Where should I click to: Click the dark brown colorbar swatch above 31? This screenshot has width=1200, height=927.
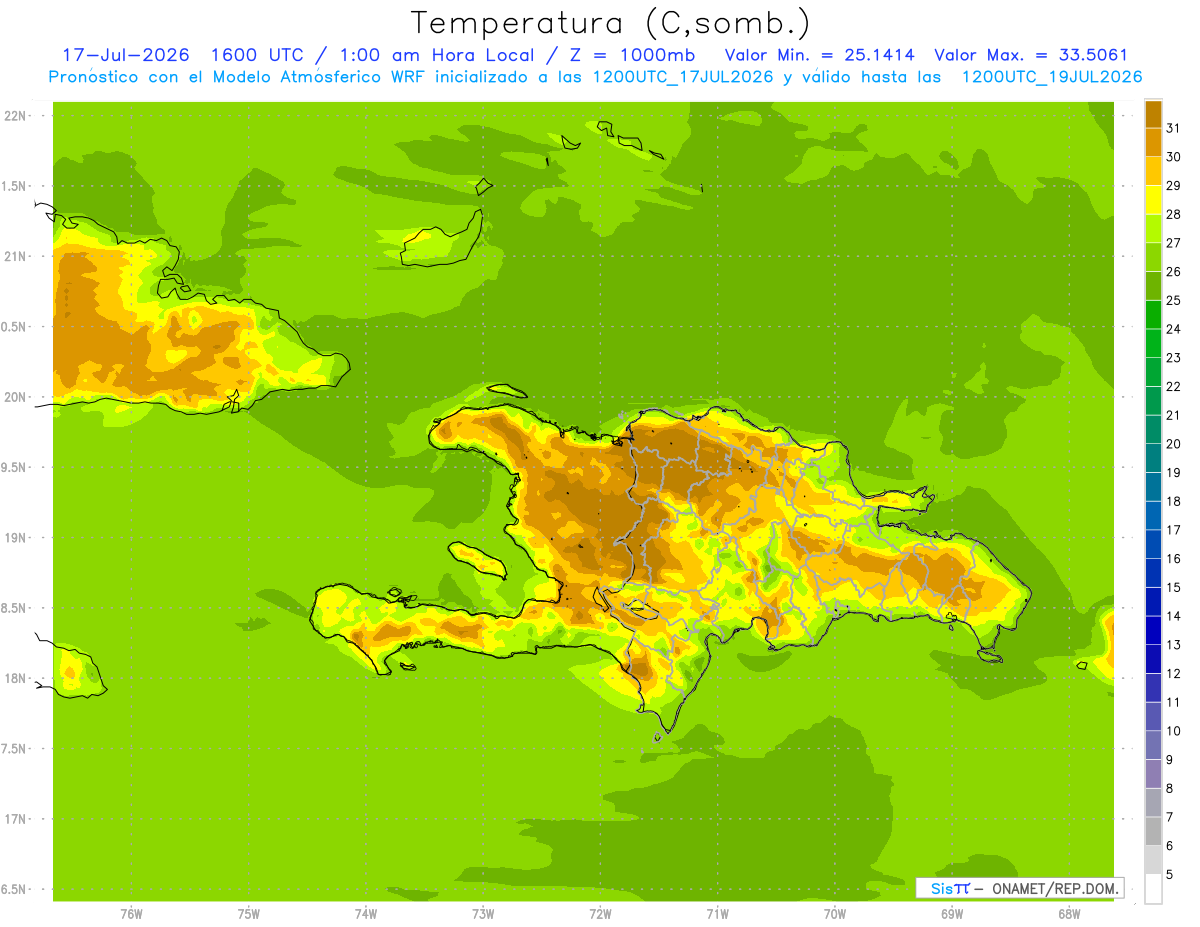1153,114
